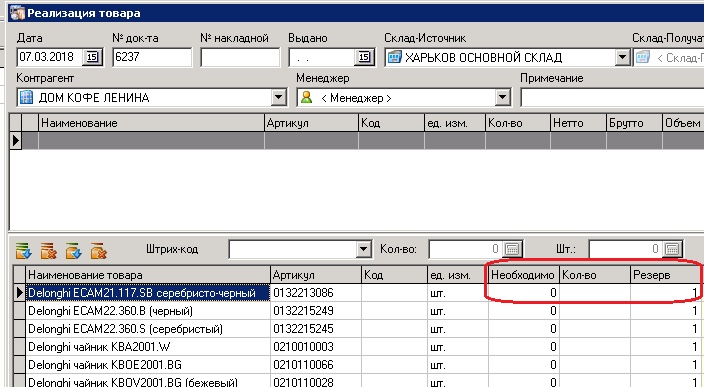Click Брутто column header
The image size is (704, 387).
[x=634, y=123]
